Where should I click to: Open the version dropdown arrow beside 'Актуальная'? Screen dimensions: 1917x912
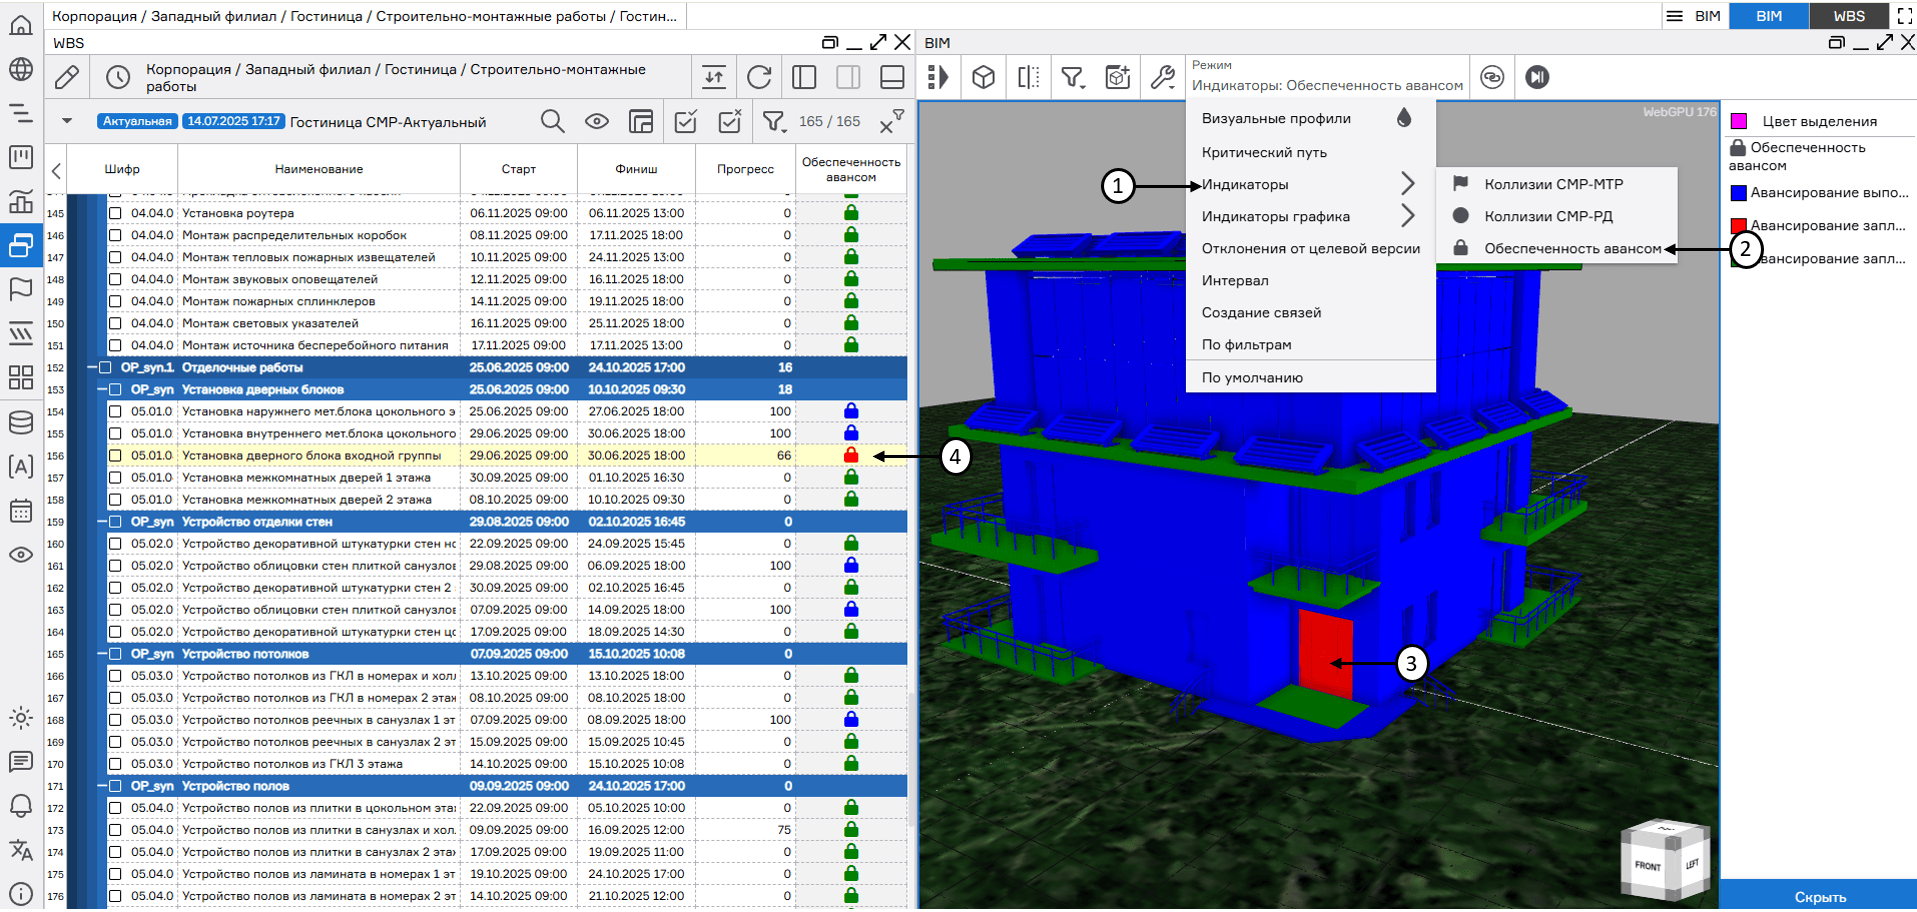67,122
